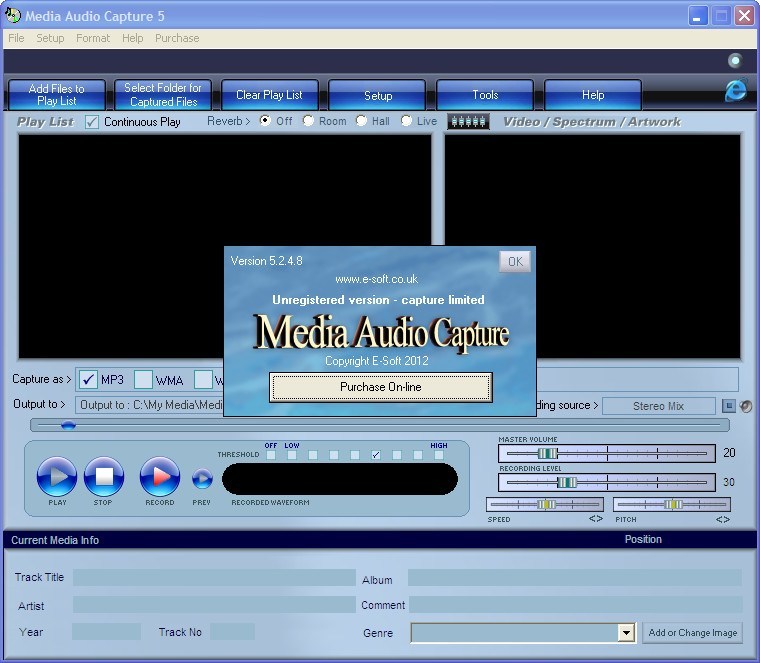Image resolution: width=760 pixels, height=663 pixels.
Task: Click the recorded waveform display
Action: (340, 479)
